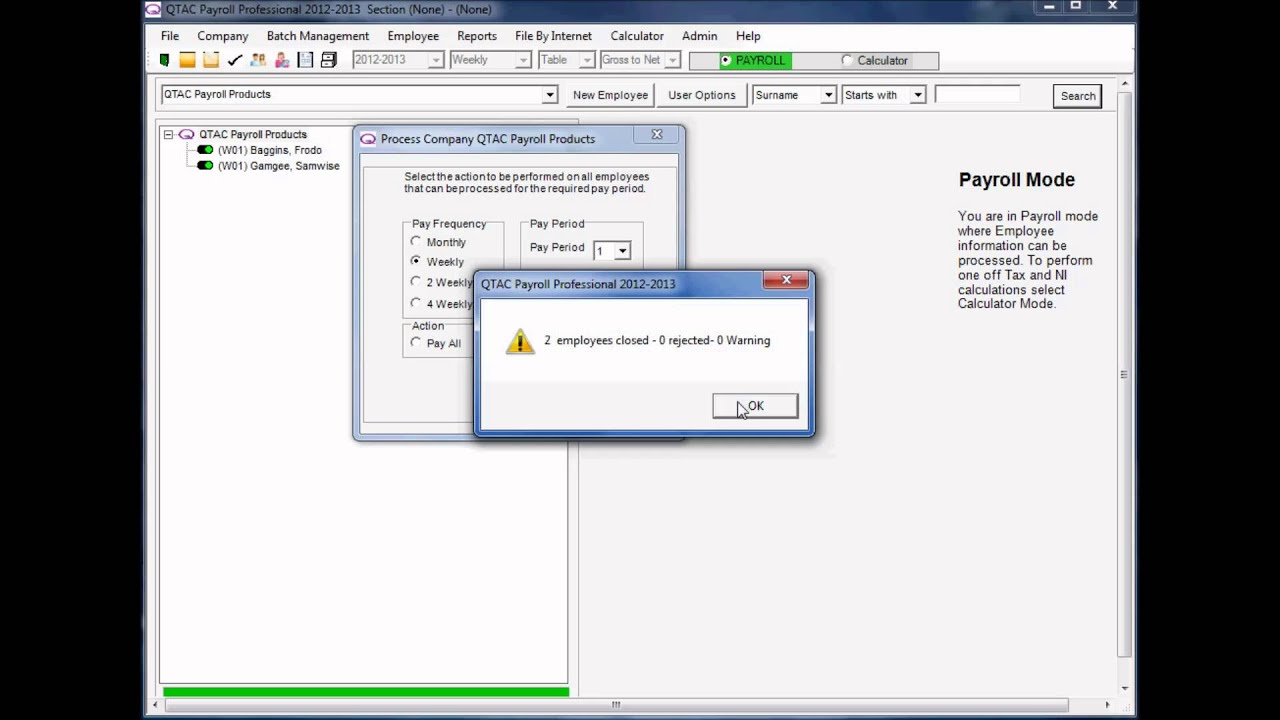This screenshot has height=720, width=1280.
Task: Open the File By Internet menu
Action: click(x=553, y=36)
